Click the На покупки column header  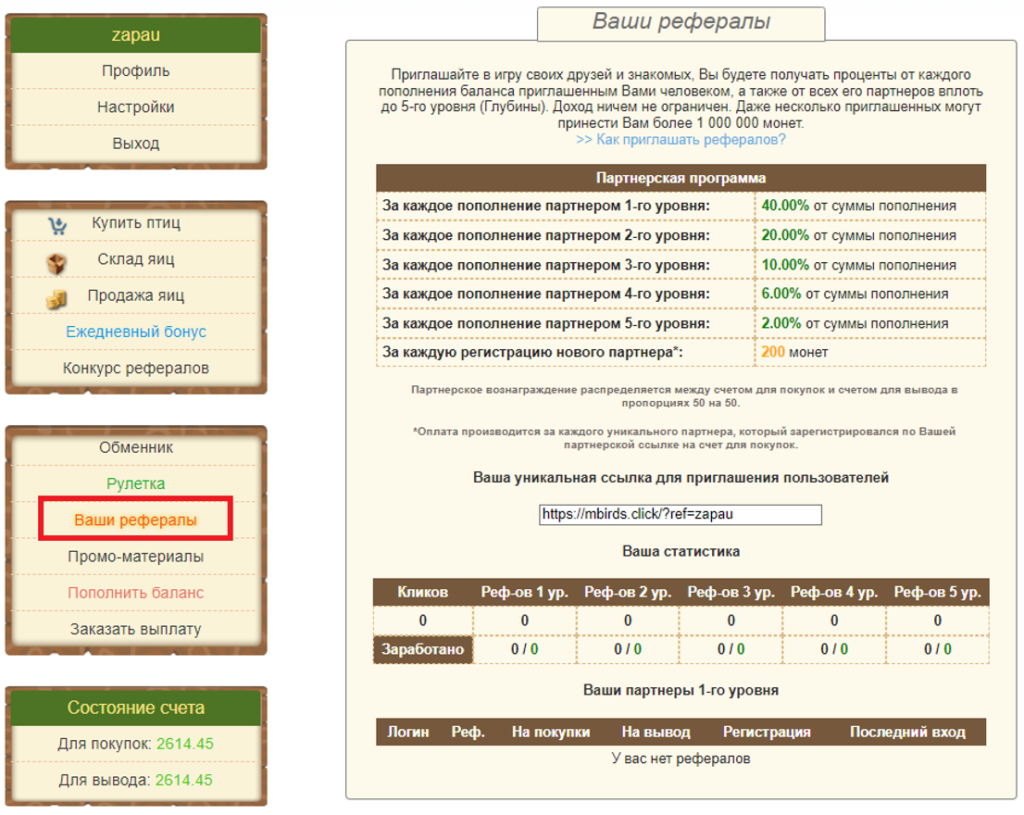551,732
